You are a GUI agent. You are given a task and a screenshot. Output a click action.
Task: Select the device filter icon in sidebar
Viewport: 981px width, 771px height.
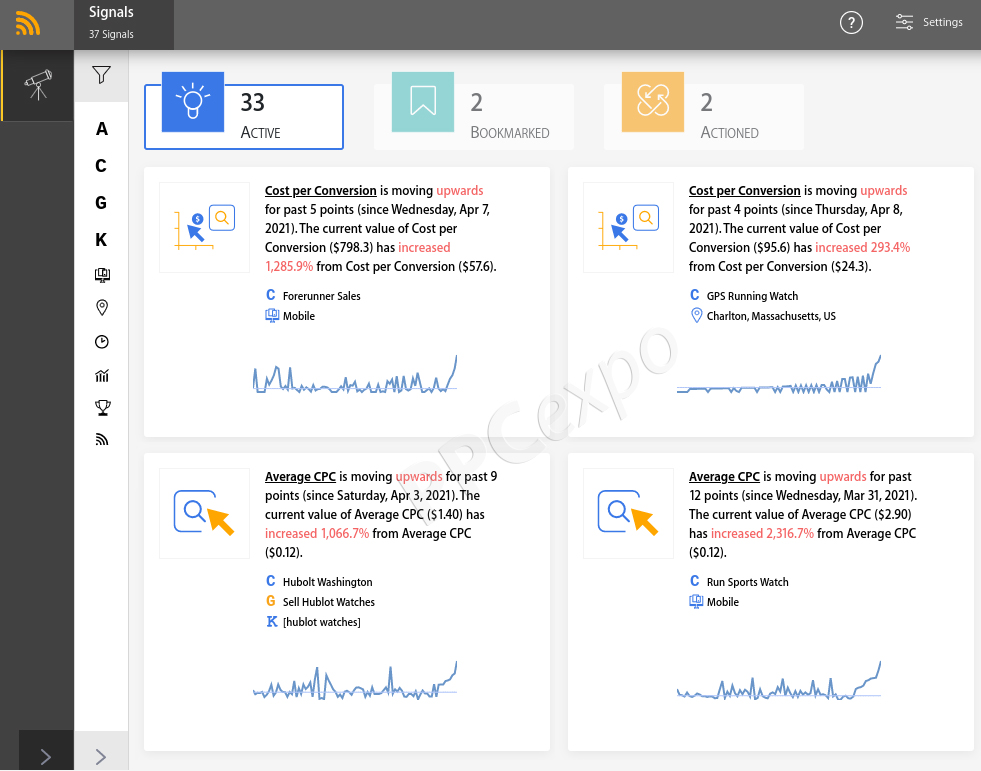(x=102, y=274)
